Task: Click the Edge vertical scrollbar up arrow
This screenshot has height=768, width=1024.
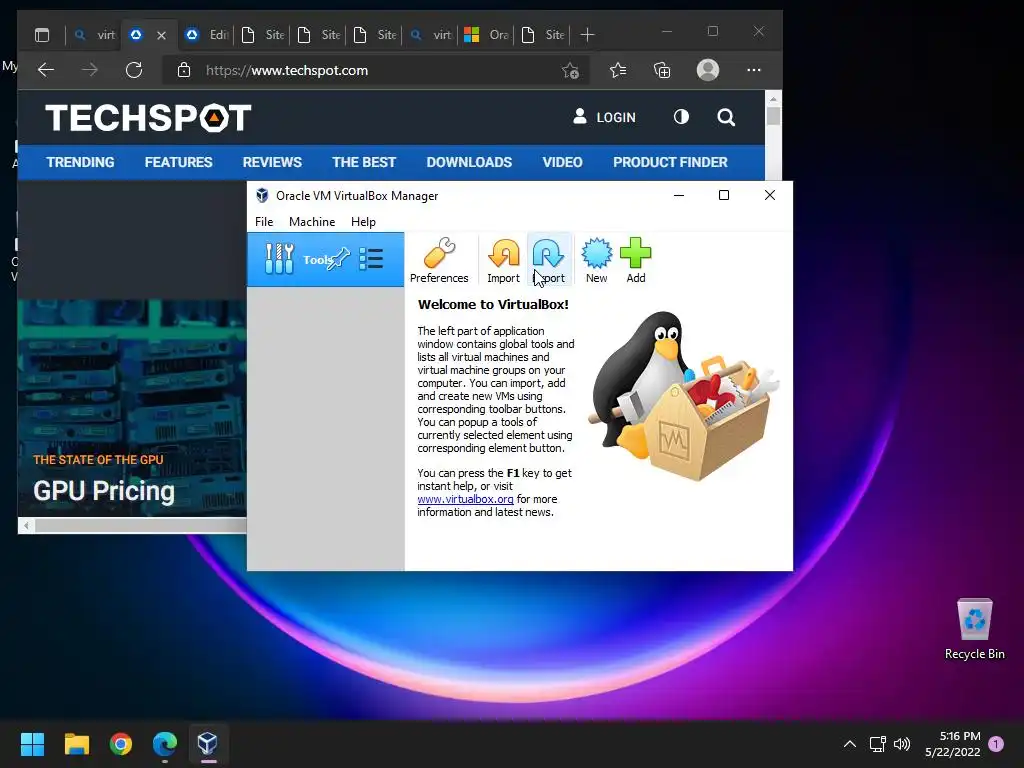Action: click(773, 99)
